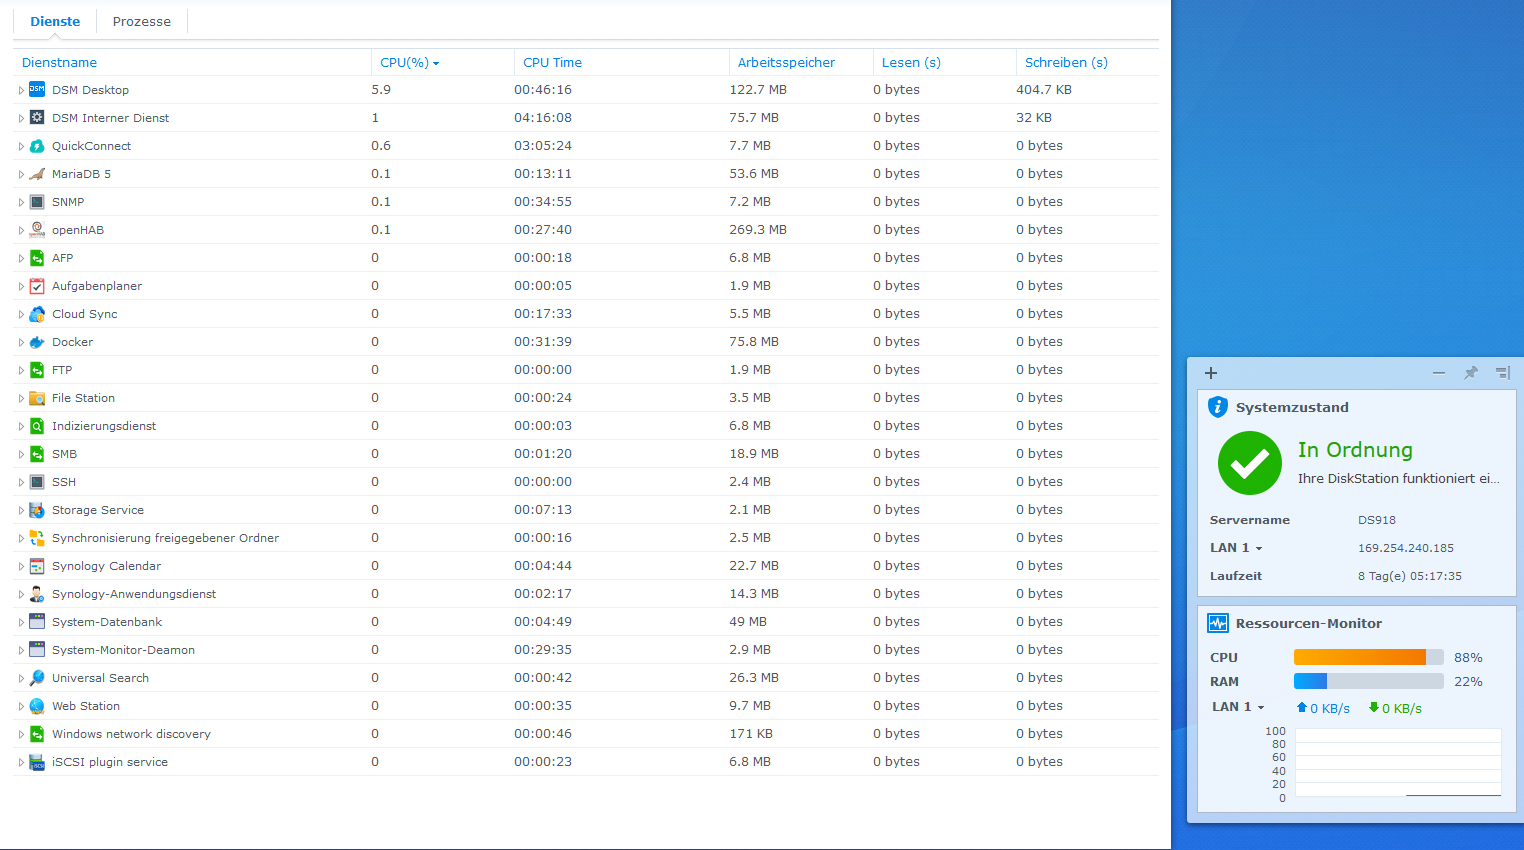Screen dimensions: 1524x850
Task: Click the SNMP service icon
Action: click(37, 202)
